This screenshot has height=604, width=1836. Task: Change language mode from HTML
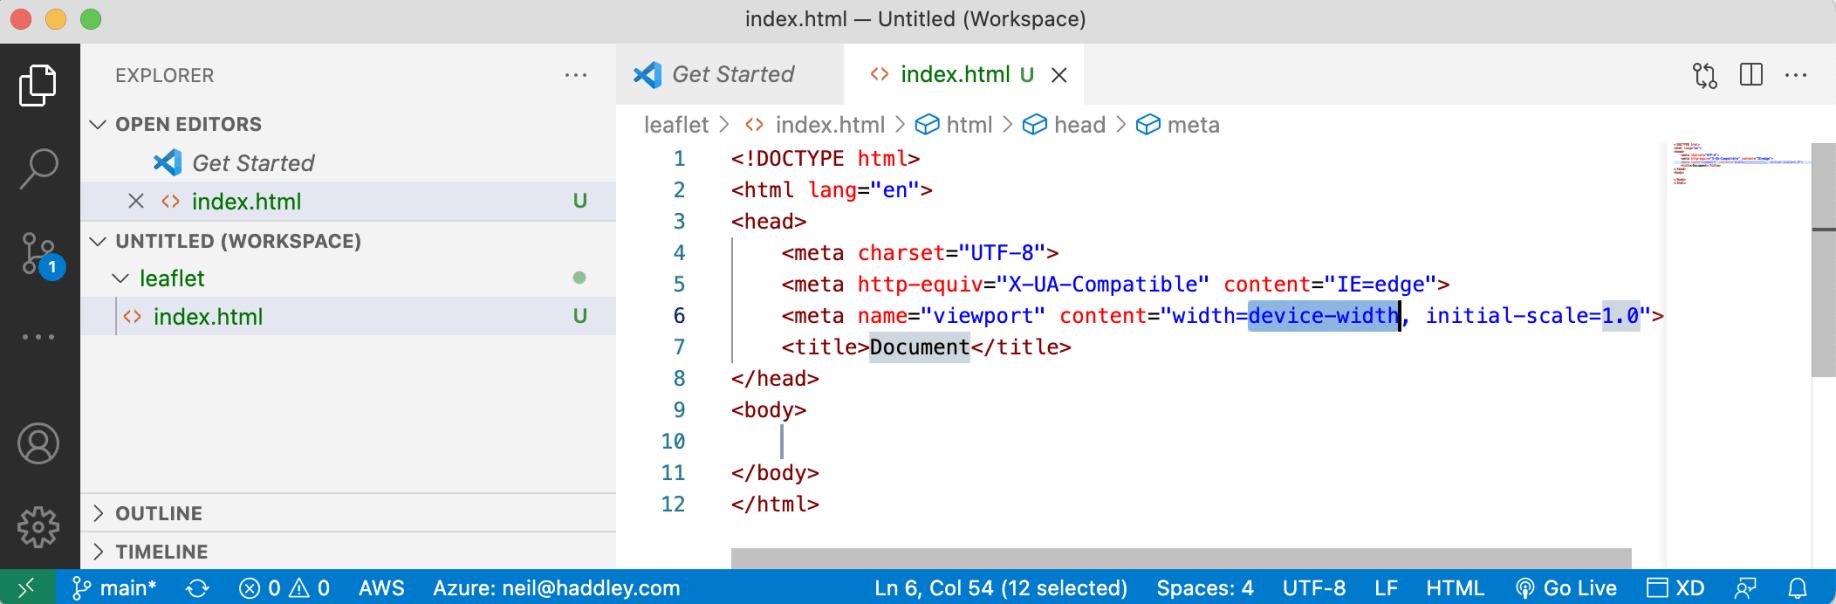1454,588
